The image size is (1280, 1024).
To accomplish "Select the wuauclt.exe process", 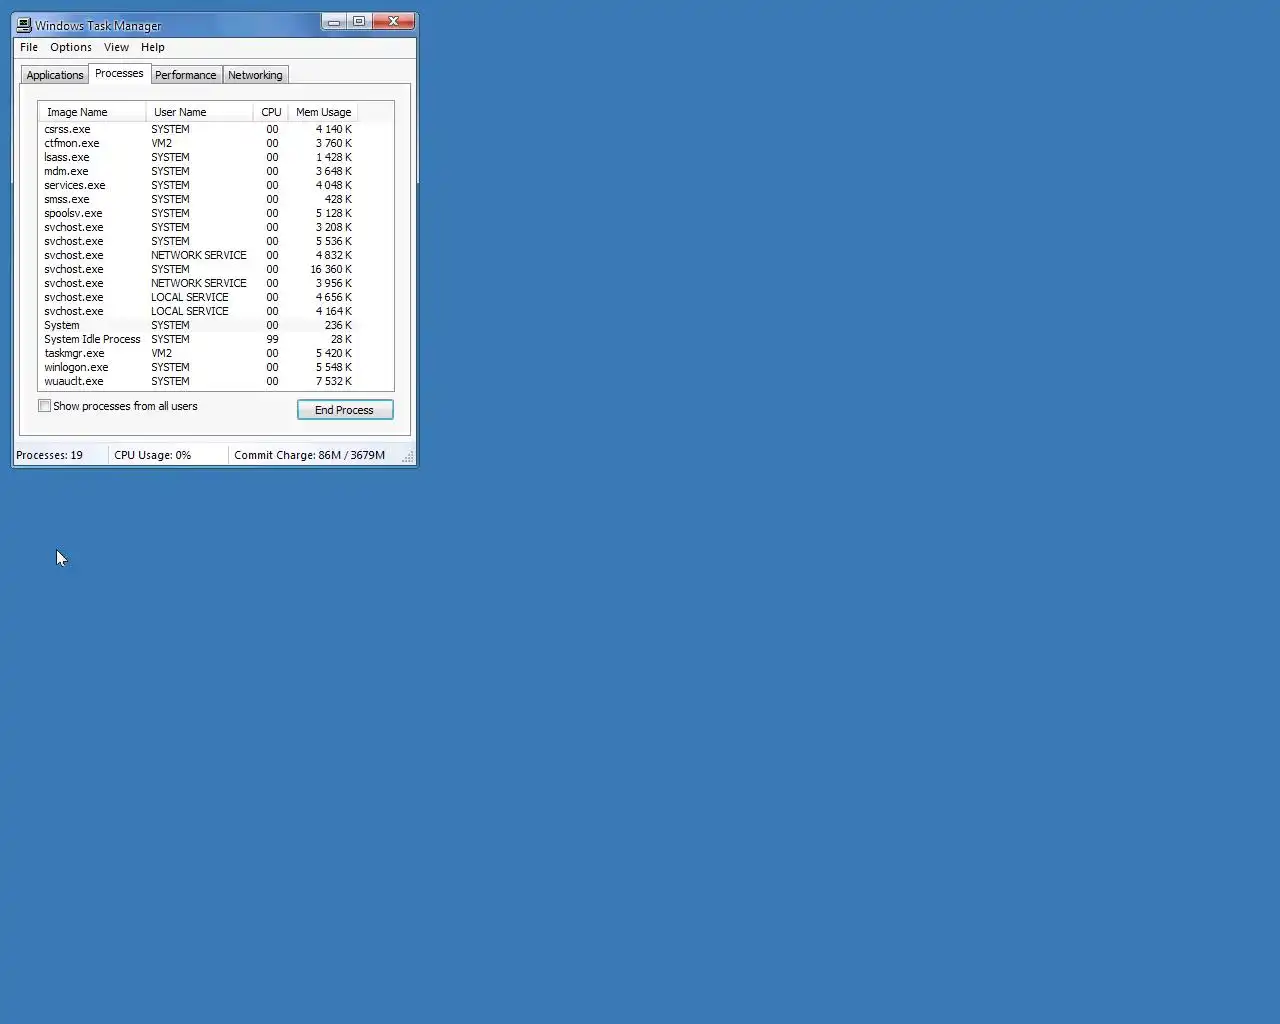I will (197, 381).
